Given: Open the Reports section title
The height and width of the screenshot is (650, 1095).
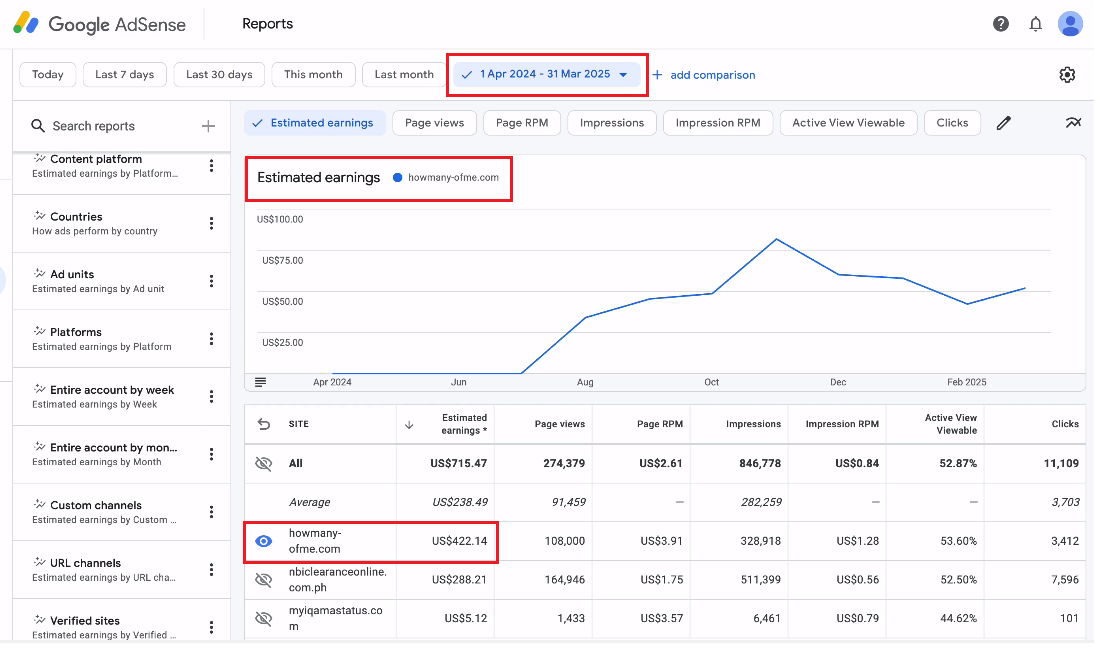Looking at the screenshot, I should click(x=267, y=24).
